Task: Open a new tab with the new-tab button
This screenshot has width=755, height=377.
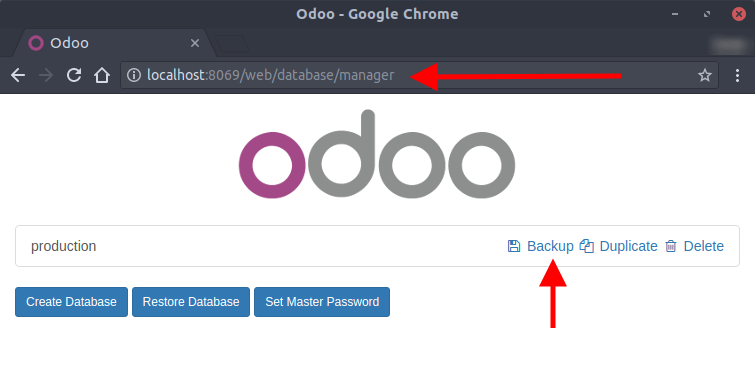Action: point(233,44)
